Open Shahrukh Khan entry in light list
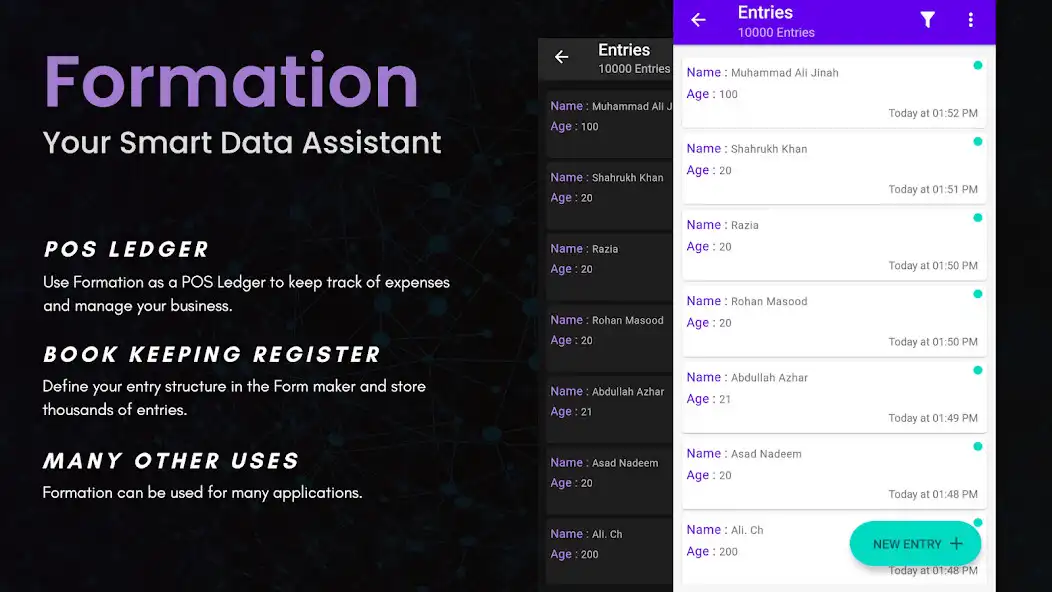Screen dimensions: 1052x592 coord(834,168)
